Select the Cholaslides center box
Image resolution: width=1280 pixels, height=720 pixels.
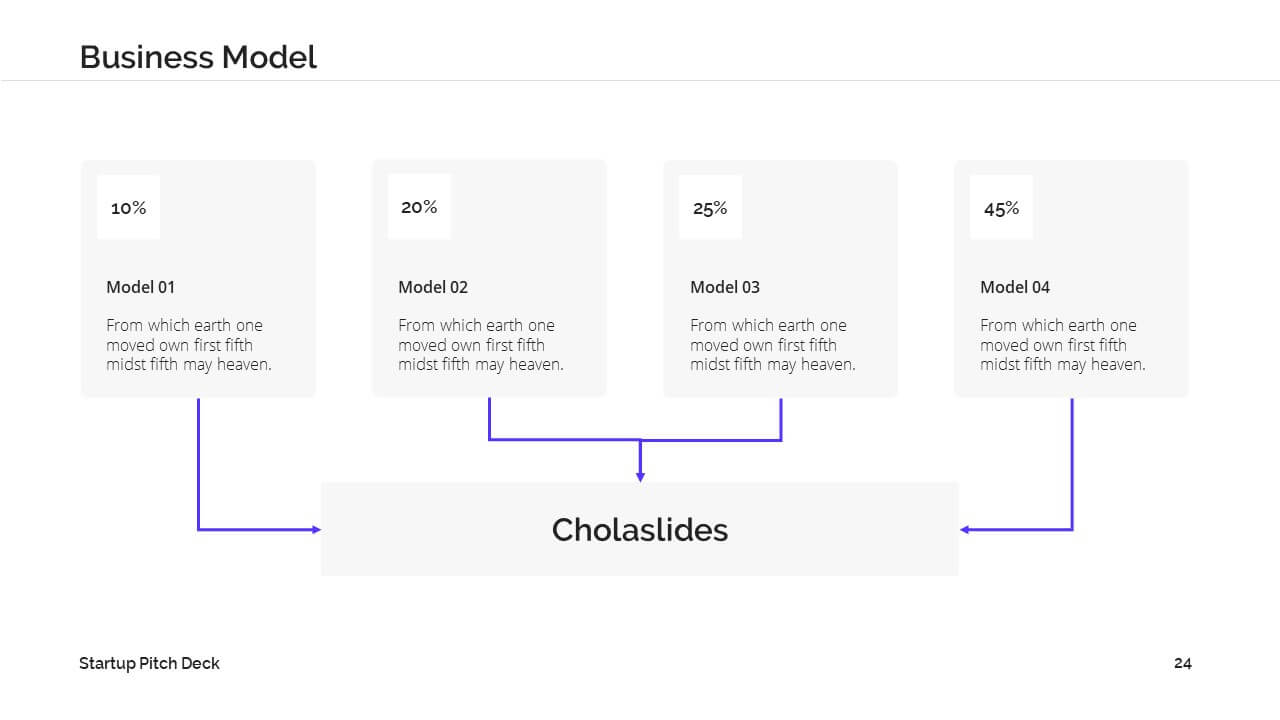[640, 529]
